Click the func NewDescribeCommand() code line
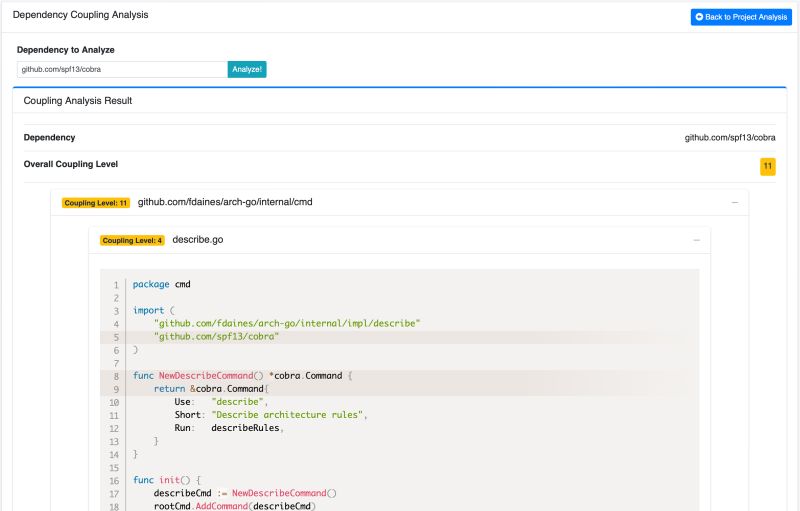 coord(242,376)
